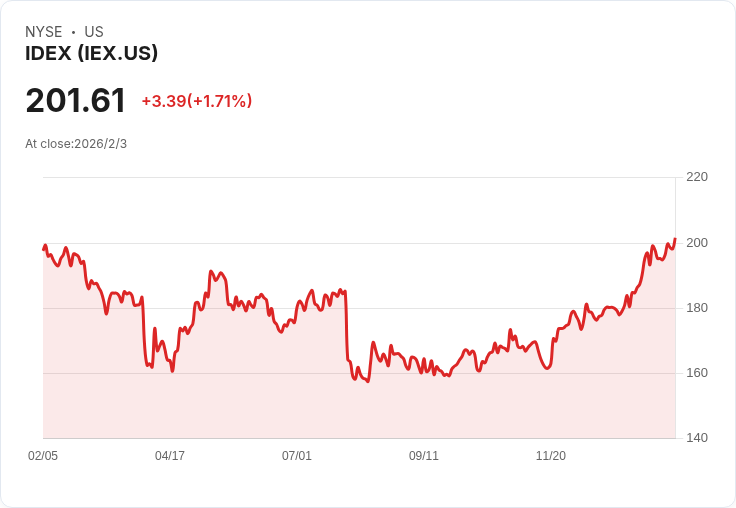This screenshot has width=736, height=508.
Task: Select the 220 y-axis label
Action: point(697,177)
